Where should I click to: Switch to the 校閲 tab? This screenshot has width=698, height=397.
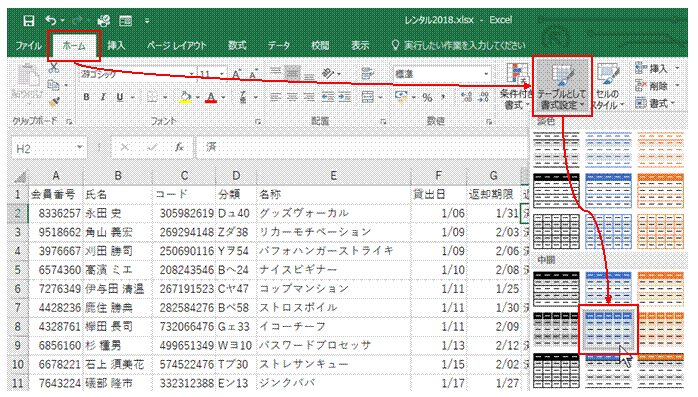[320, 45]
